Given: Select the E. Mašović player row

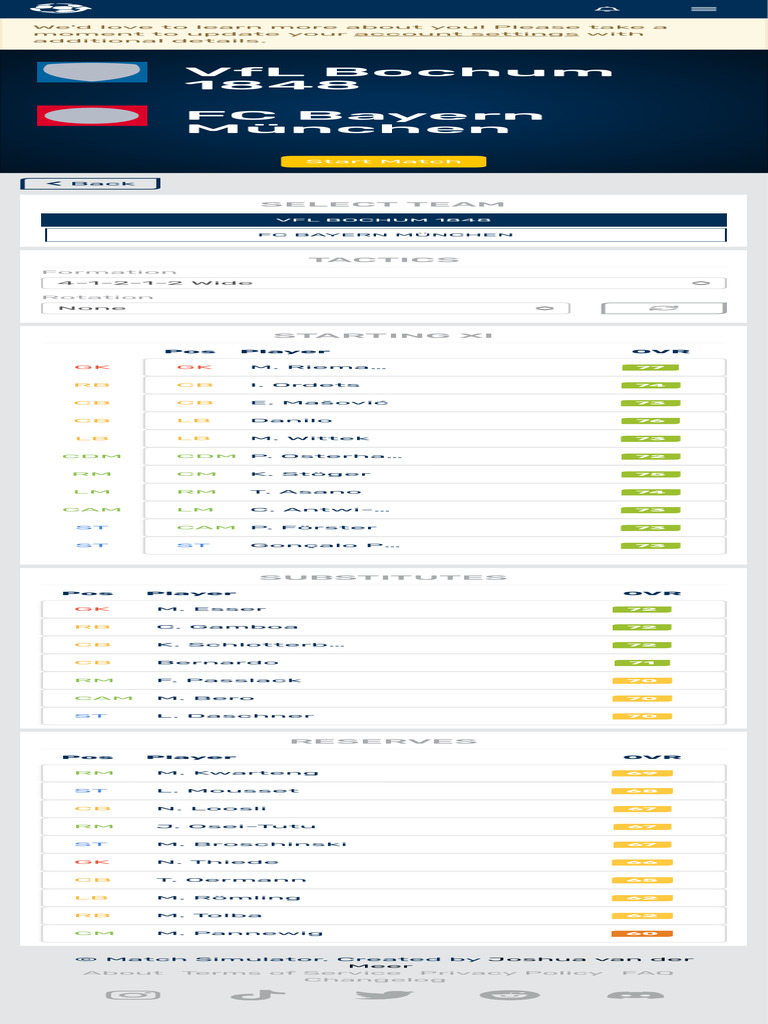Looking at the screenshot, I should click(435, 402).
